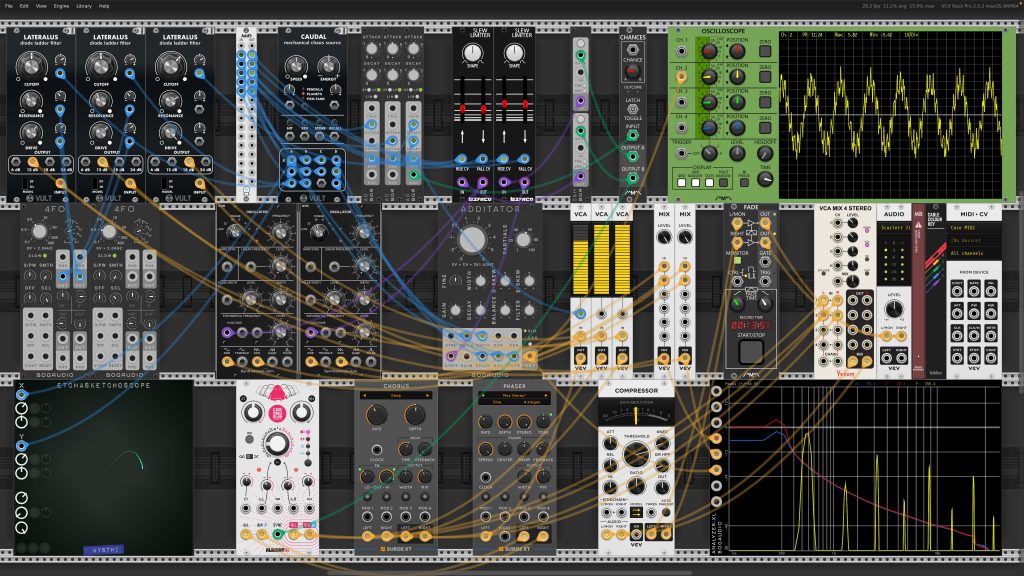Click the ADDITATOR large frequency knob
Screen dimensions: 1024x576
472,240
